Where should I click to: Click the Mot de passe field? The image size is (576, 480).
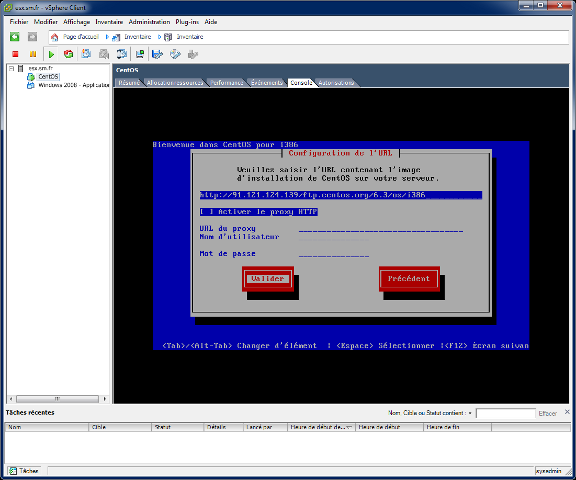click(x=334, y=254)
